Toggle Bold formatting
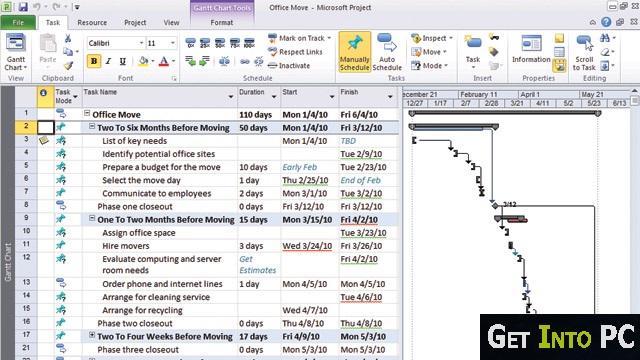Screen dimensions: 640x360 [x=94, y=61]
